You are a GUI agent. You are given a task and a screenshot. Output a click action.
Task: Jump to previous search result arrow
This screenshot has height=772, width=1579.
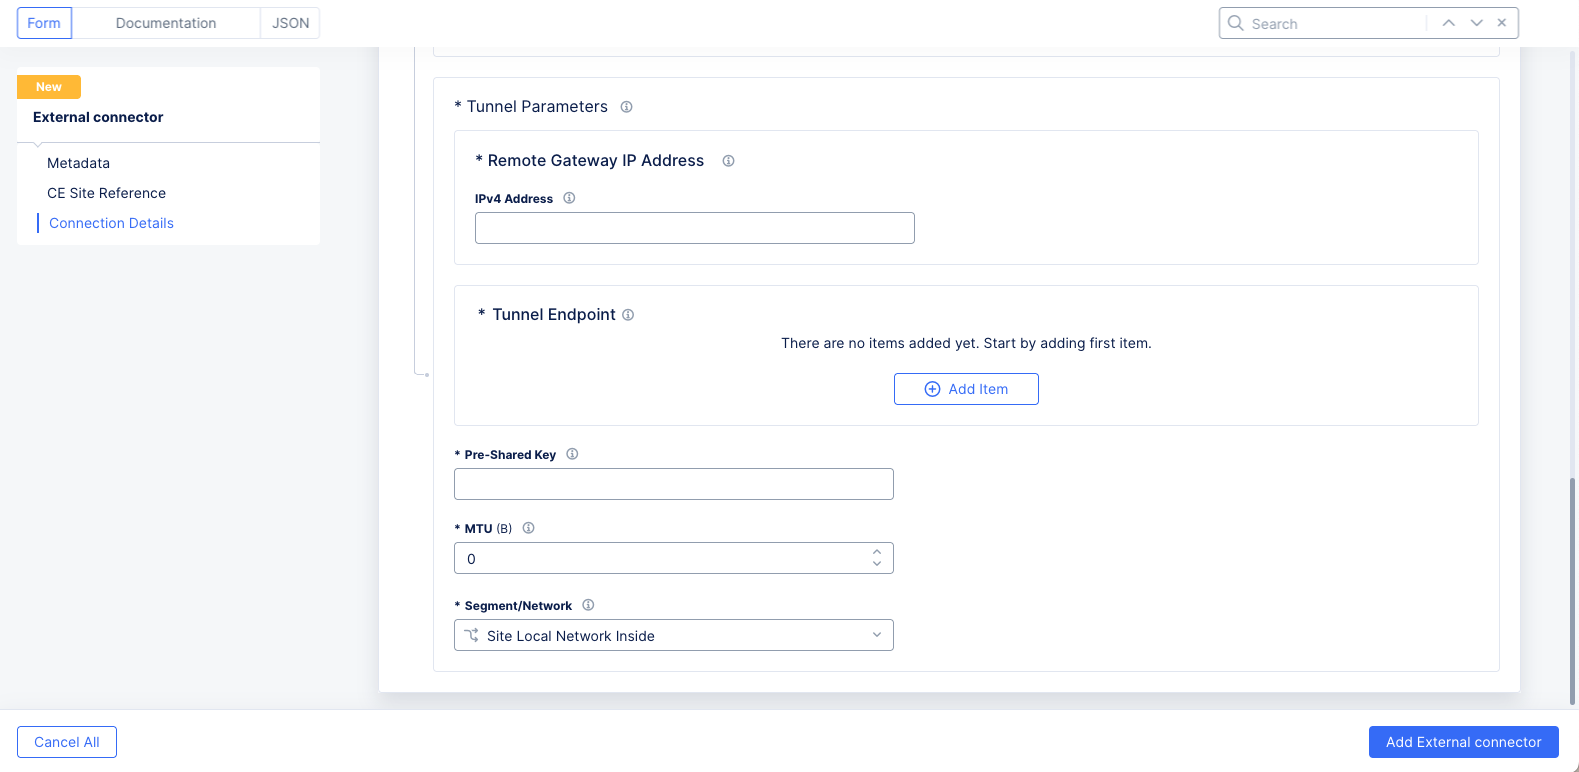(1448, 23)
